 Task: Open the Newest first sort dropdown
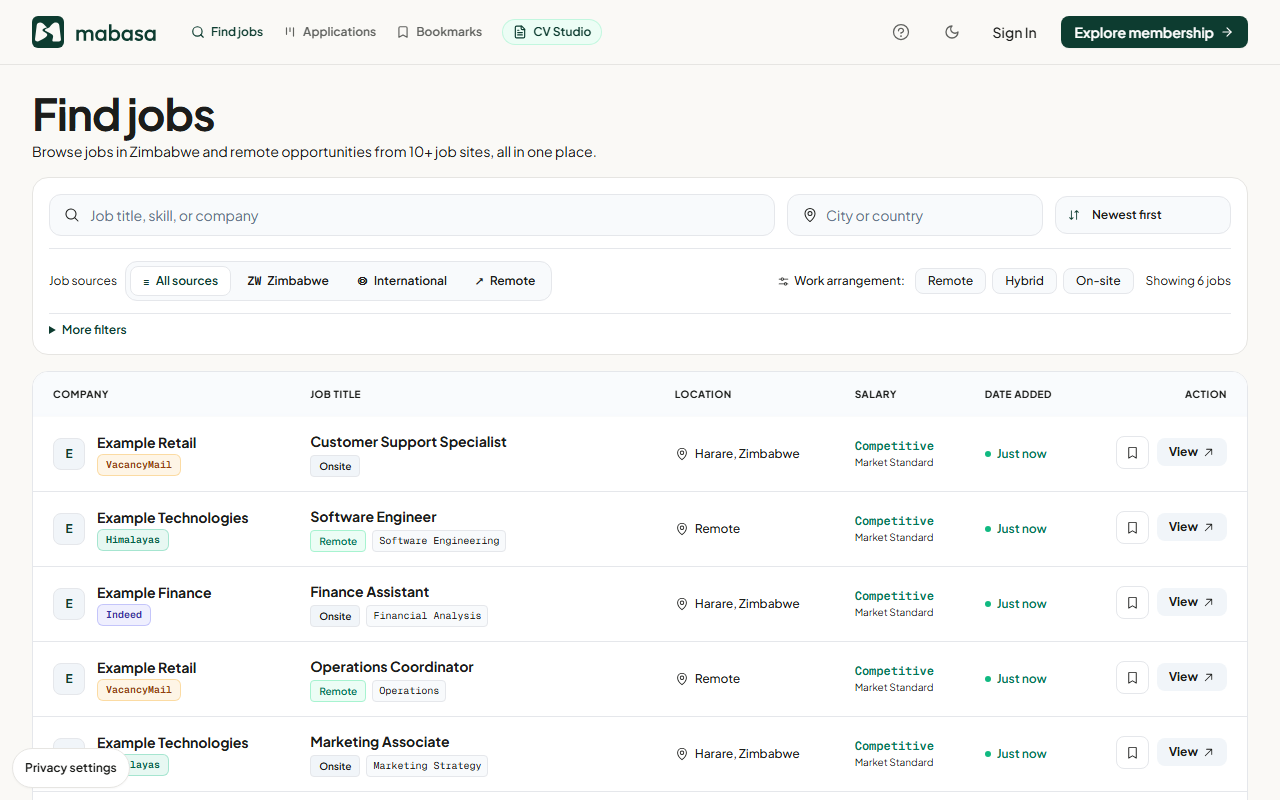point(1143,215)
